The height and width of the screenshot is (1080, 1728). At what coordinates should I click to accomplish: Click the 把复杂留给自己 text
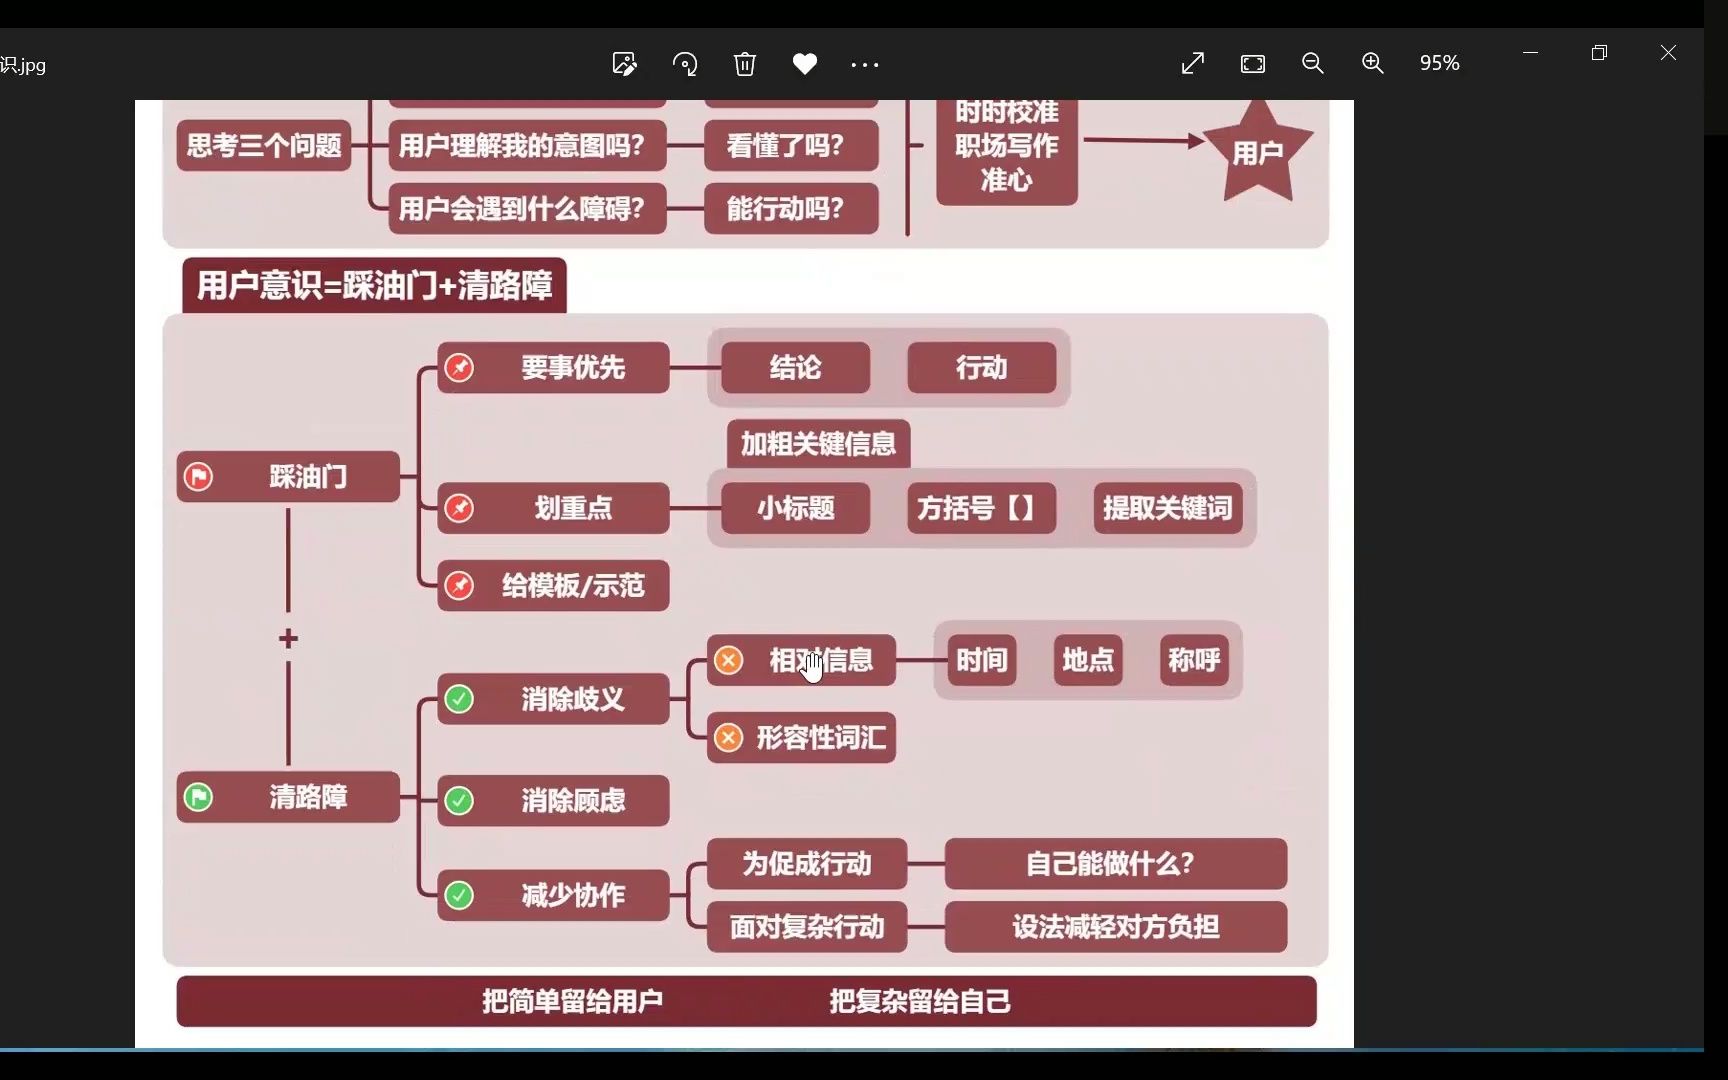919,1001
